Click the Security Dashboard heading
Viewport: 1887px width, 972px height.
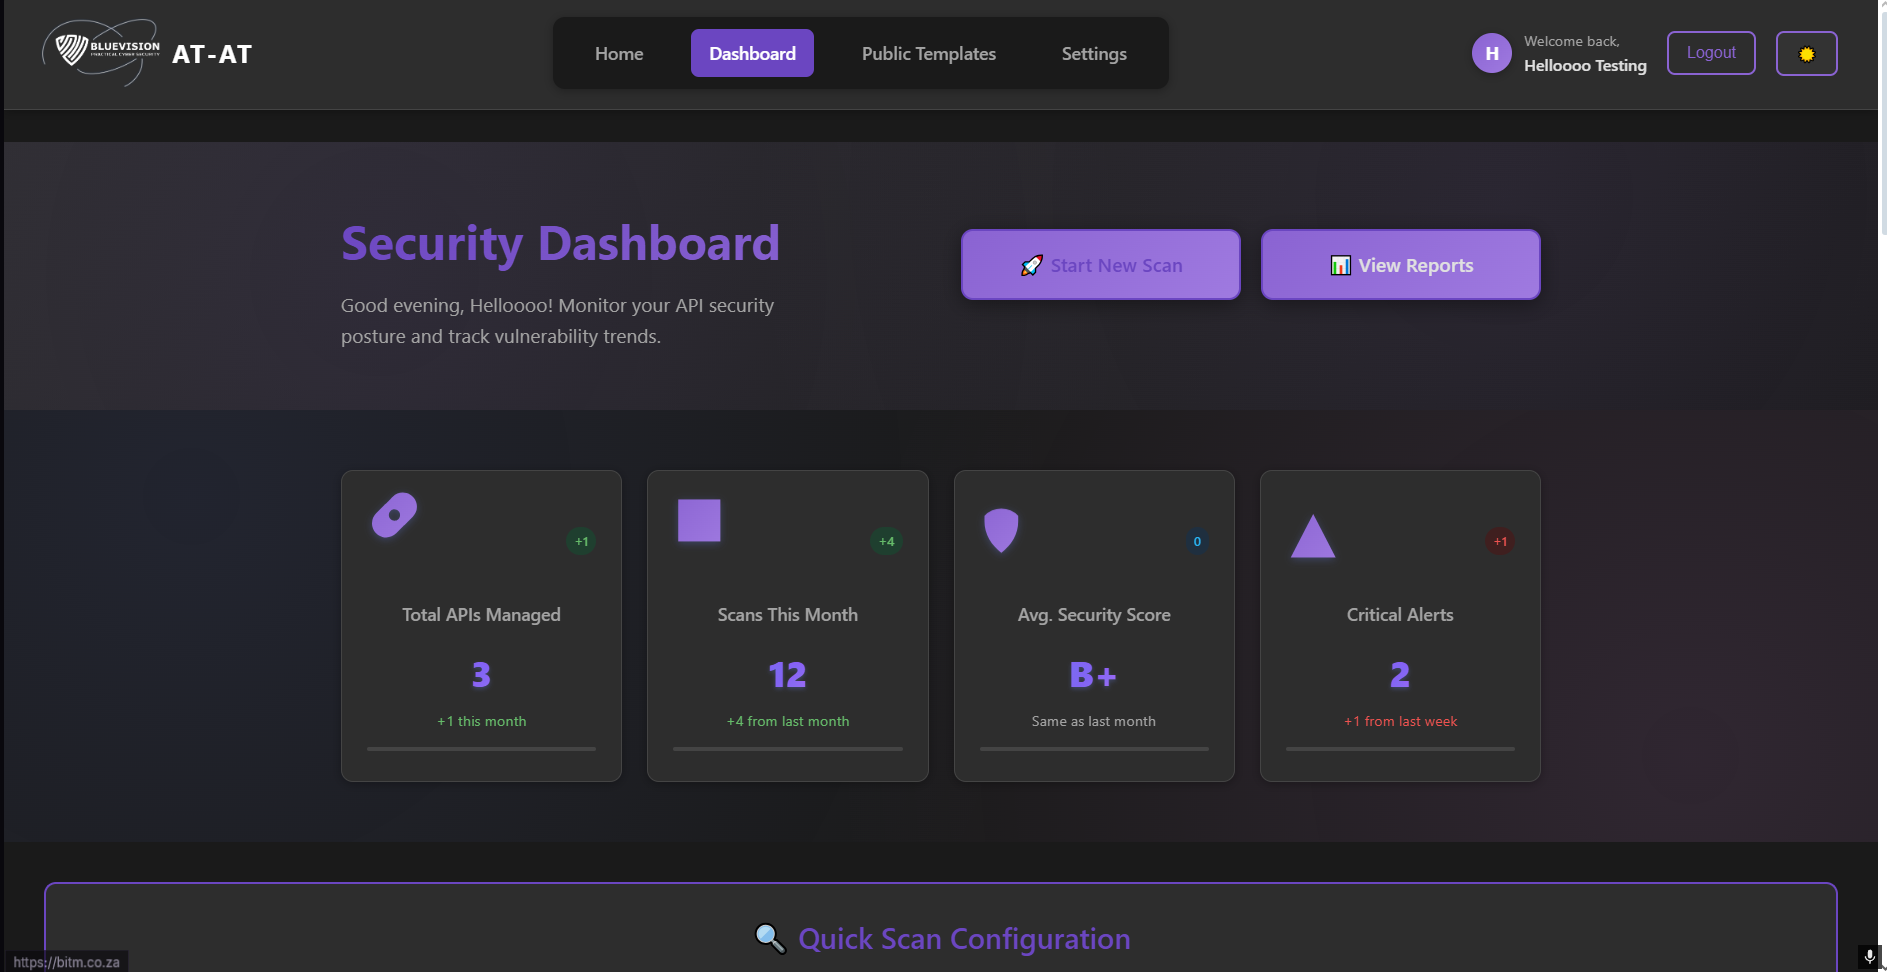560,244
